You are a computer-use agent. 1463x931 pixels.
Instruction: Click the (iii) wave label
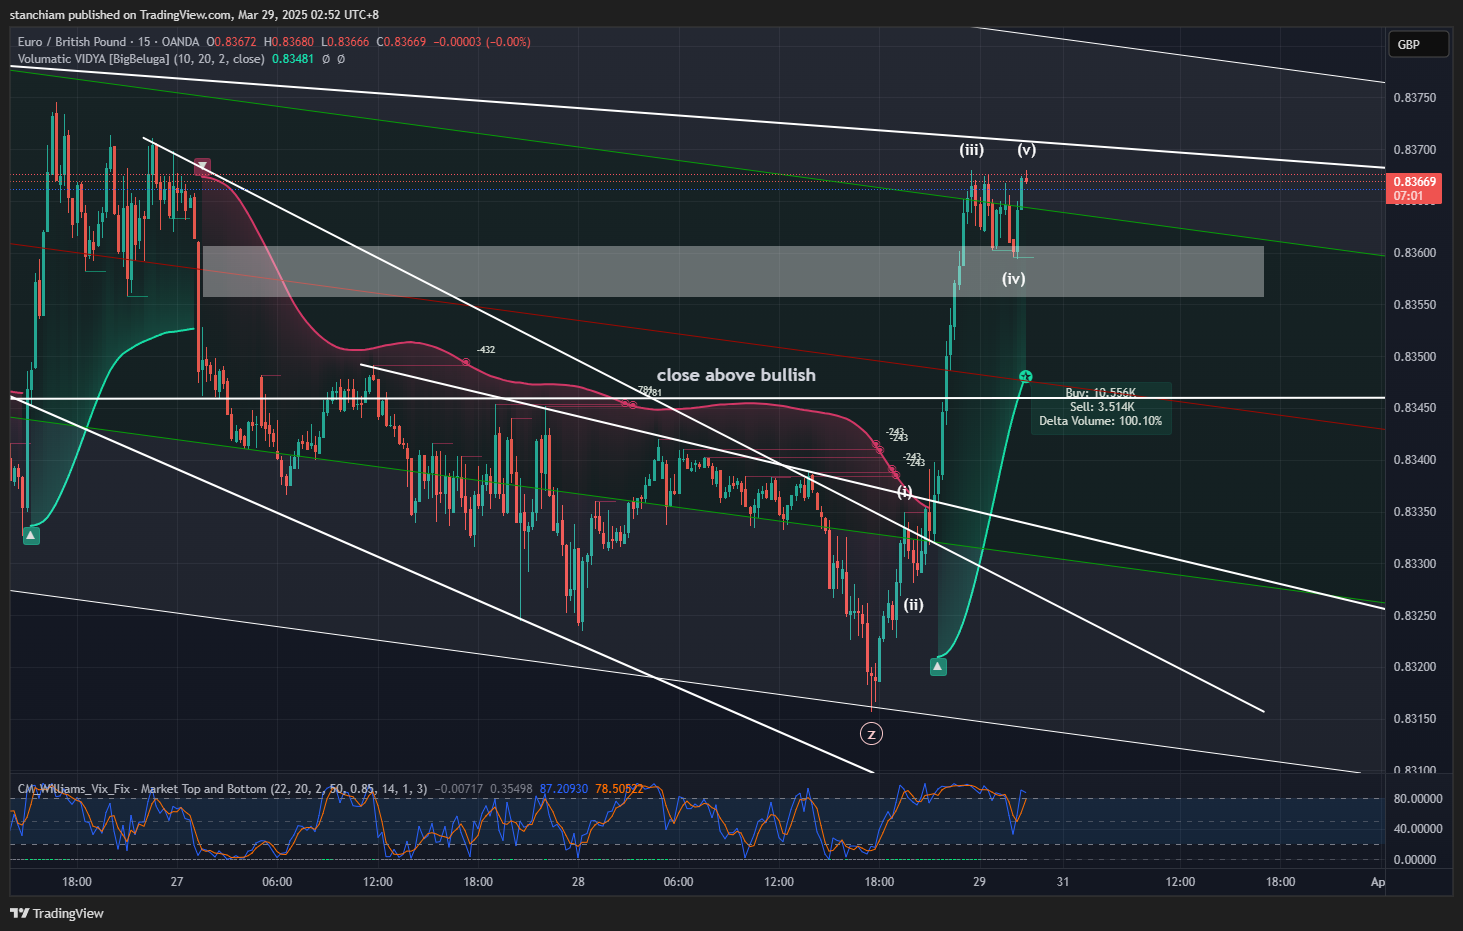971,150
